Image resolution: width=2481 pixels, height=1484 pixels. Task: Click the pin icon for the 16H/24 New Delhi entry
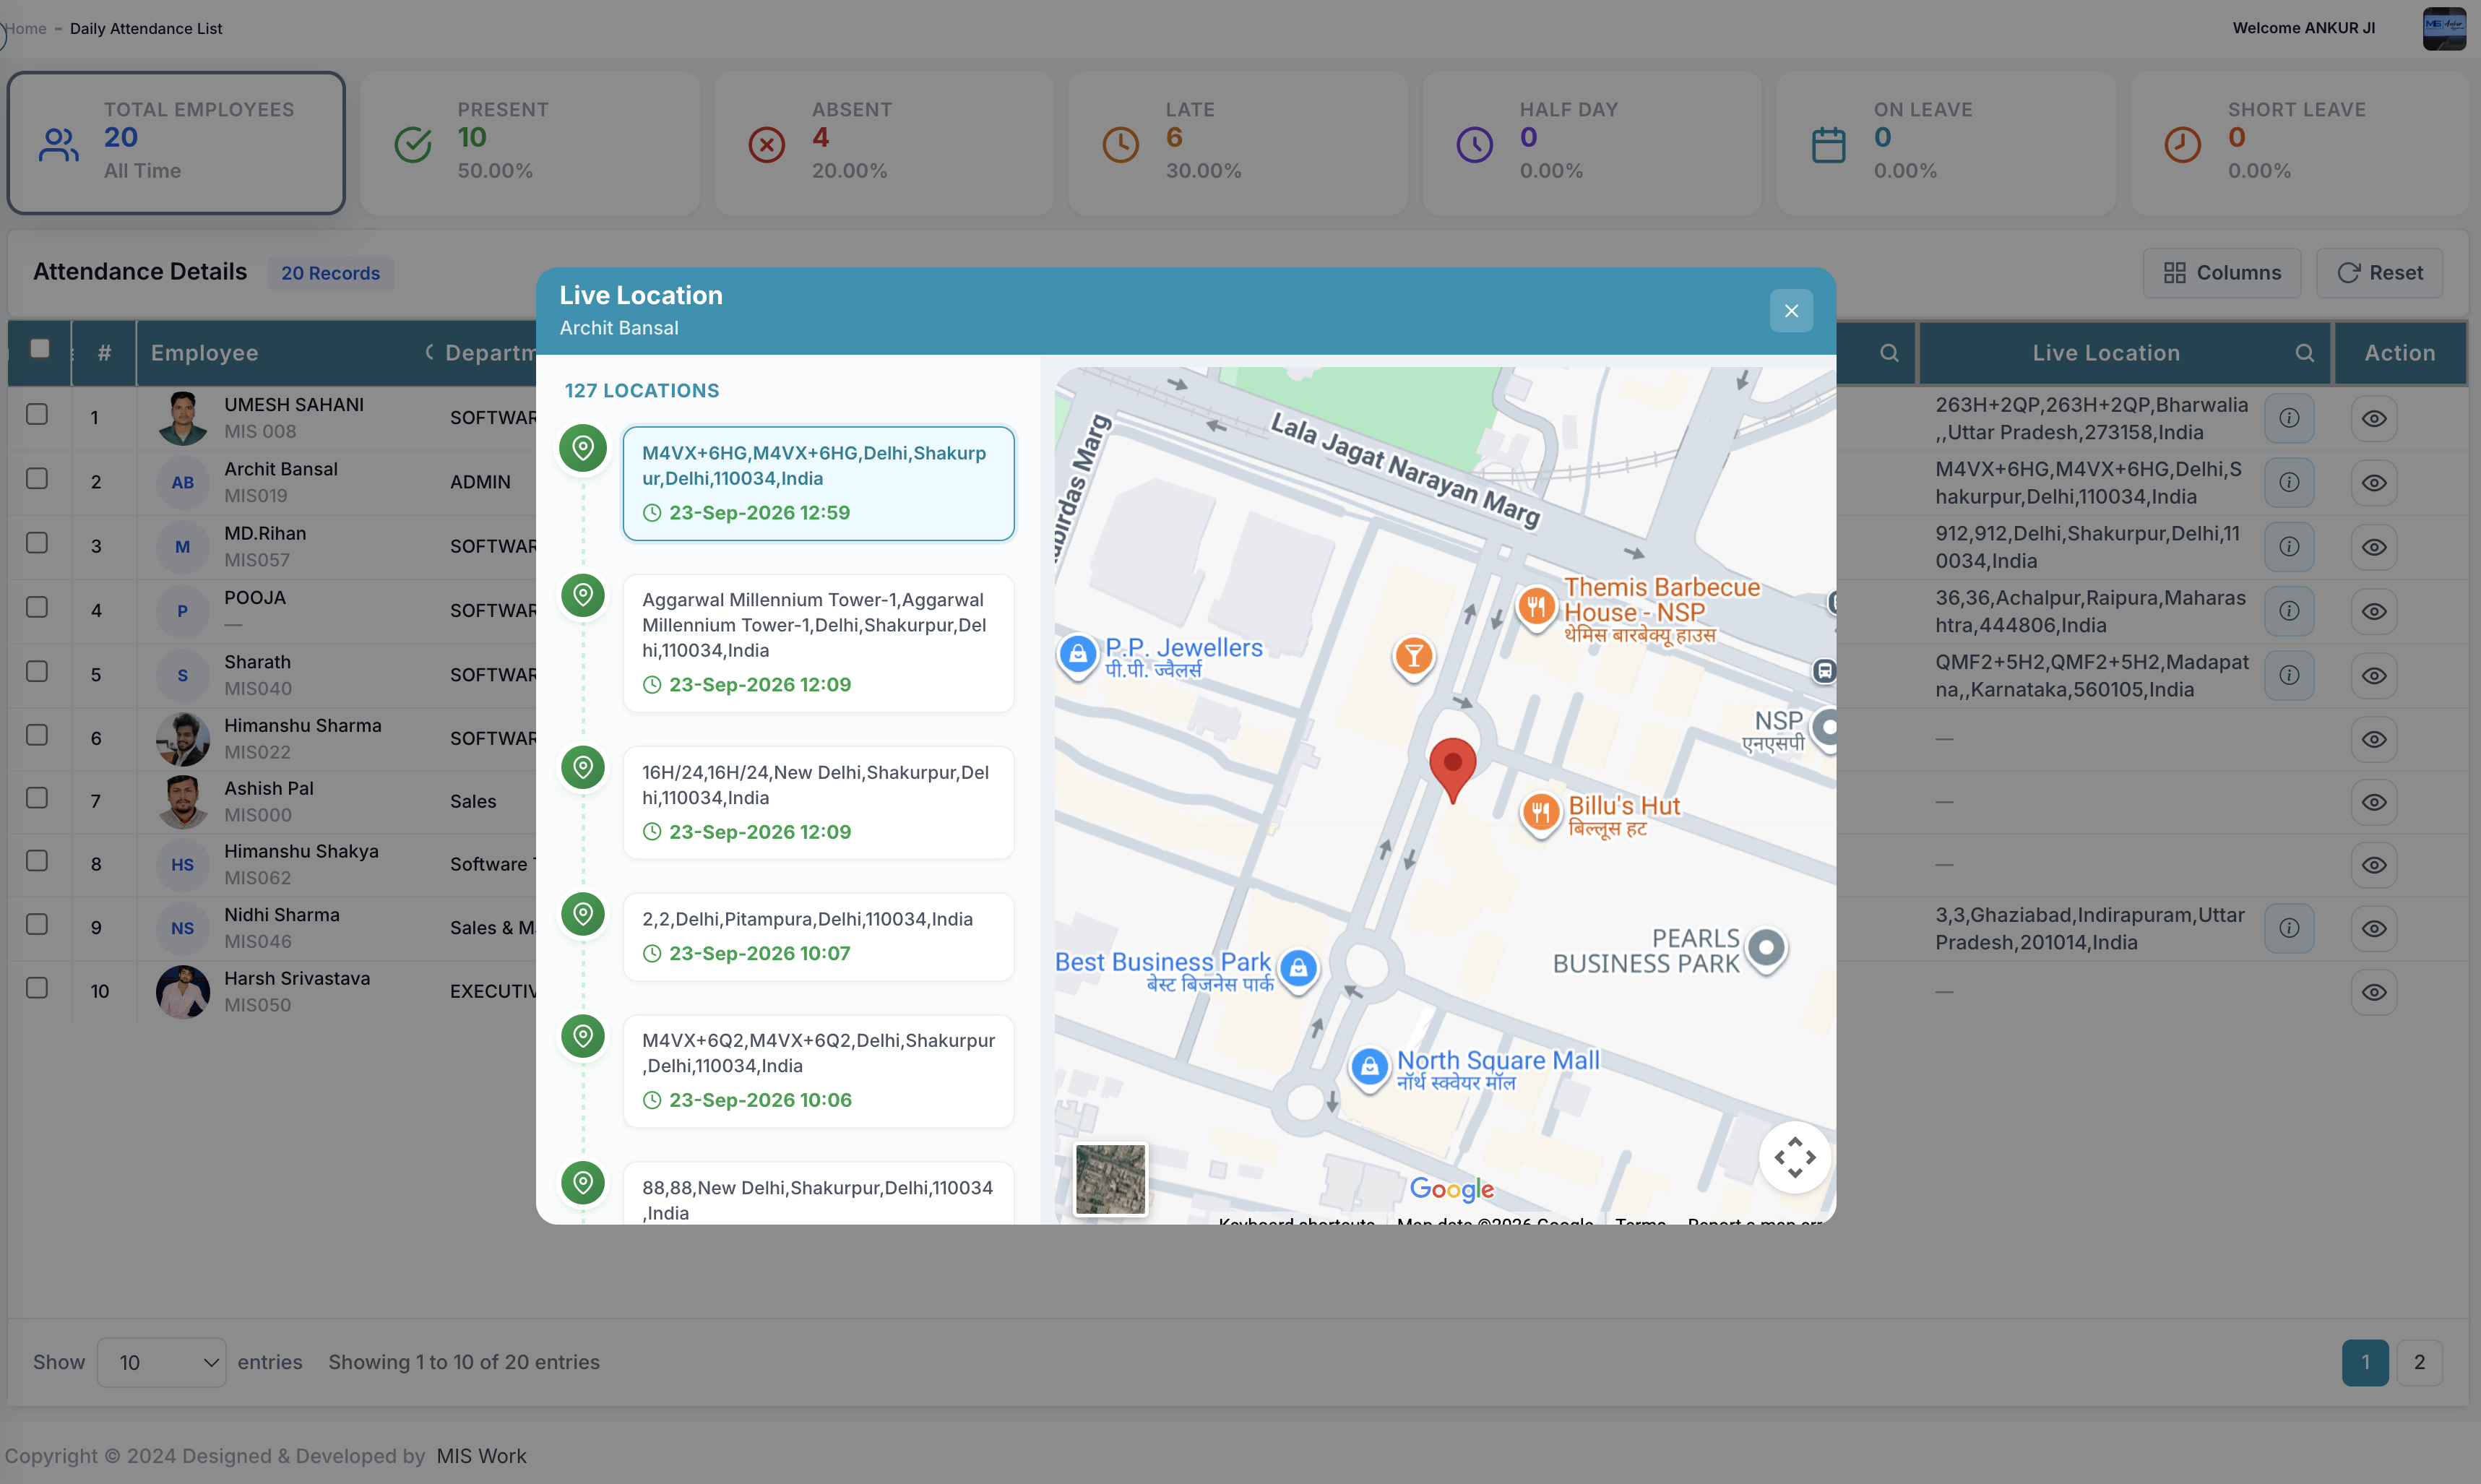[583, 767]
